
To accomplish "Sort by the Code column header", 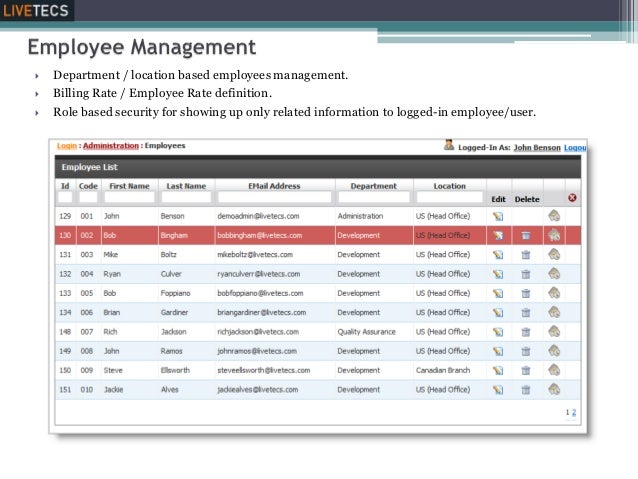I will point(88,186).
